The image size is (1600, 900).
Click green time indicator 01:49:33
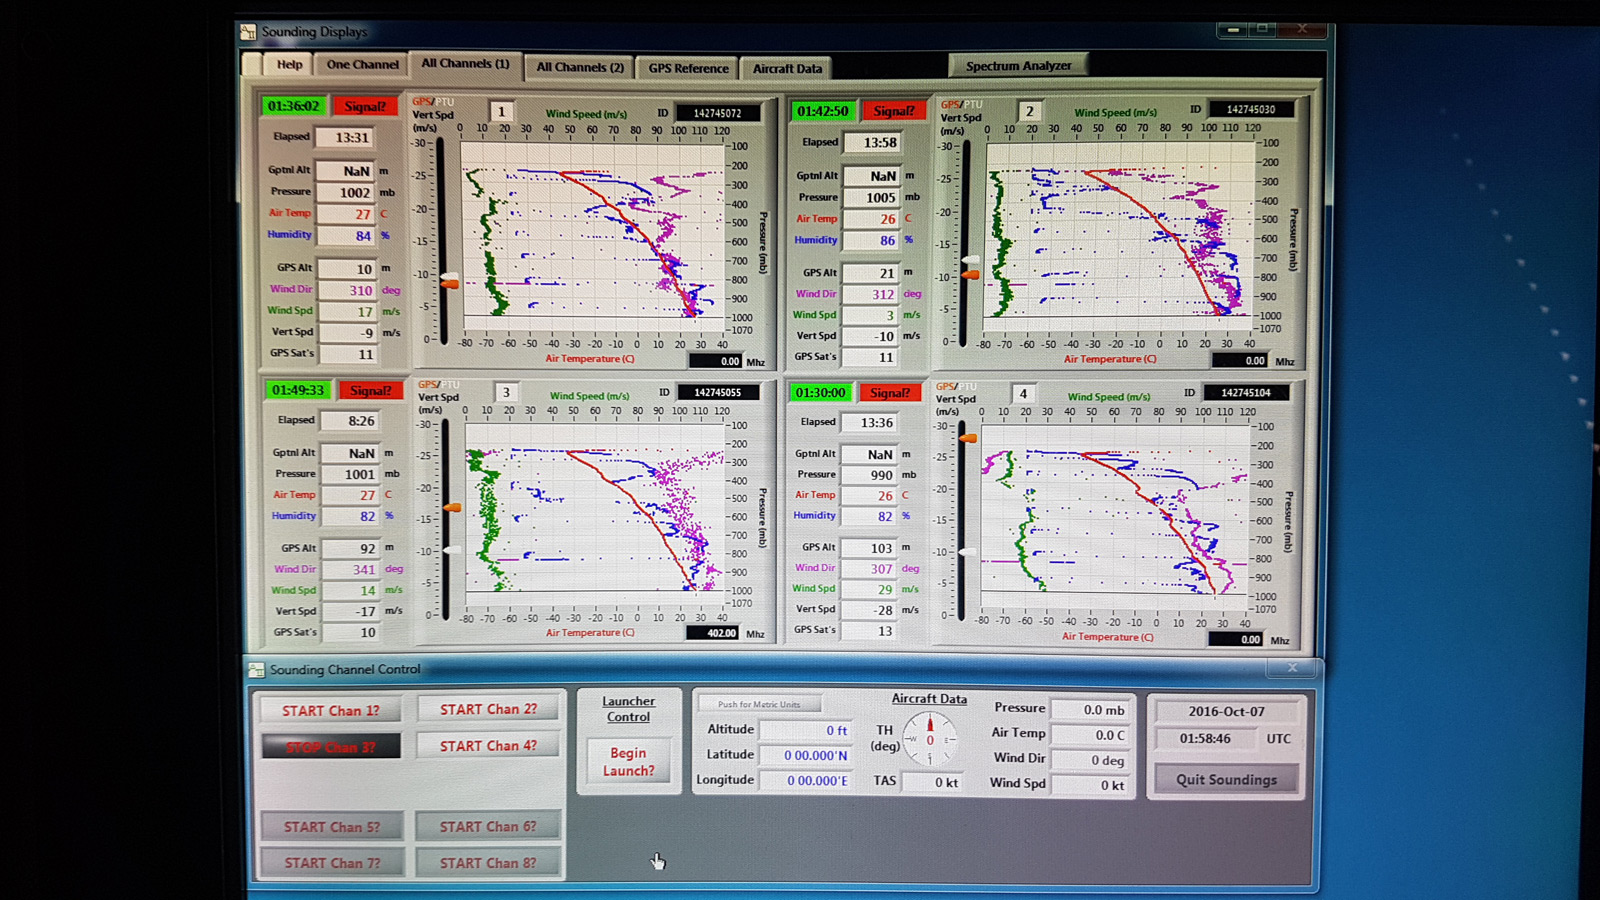[298, 390]
